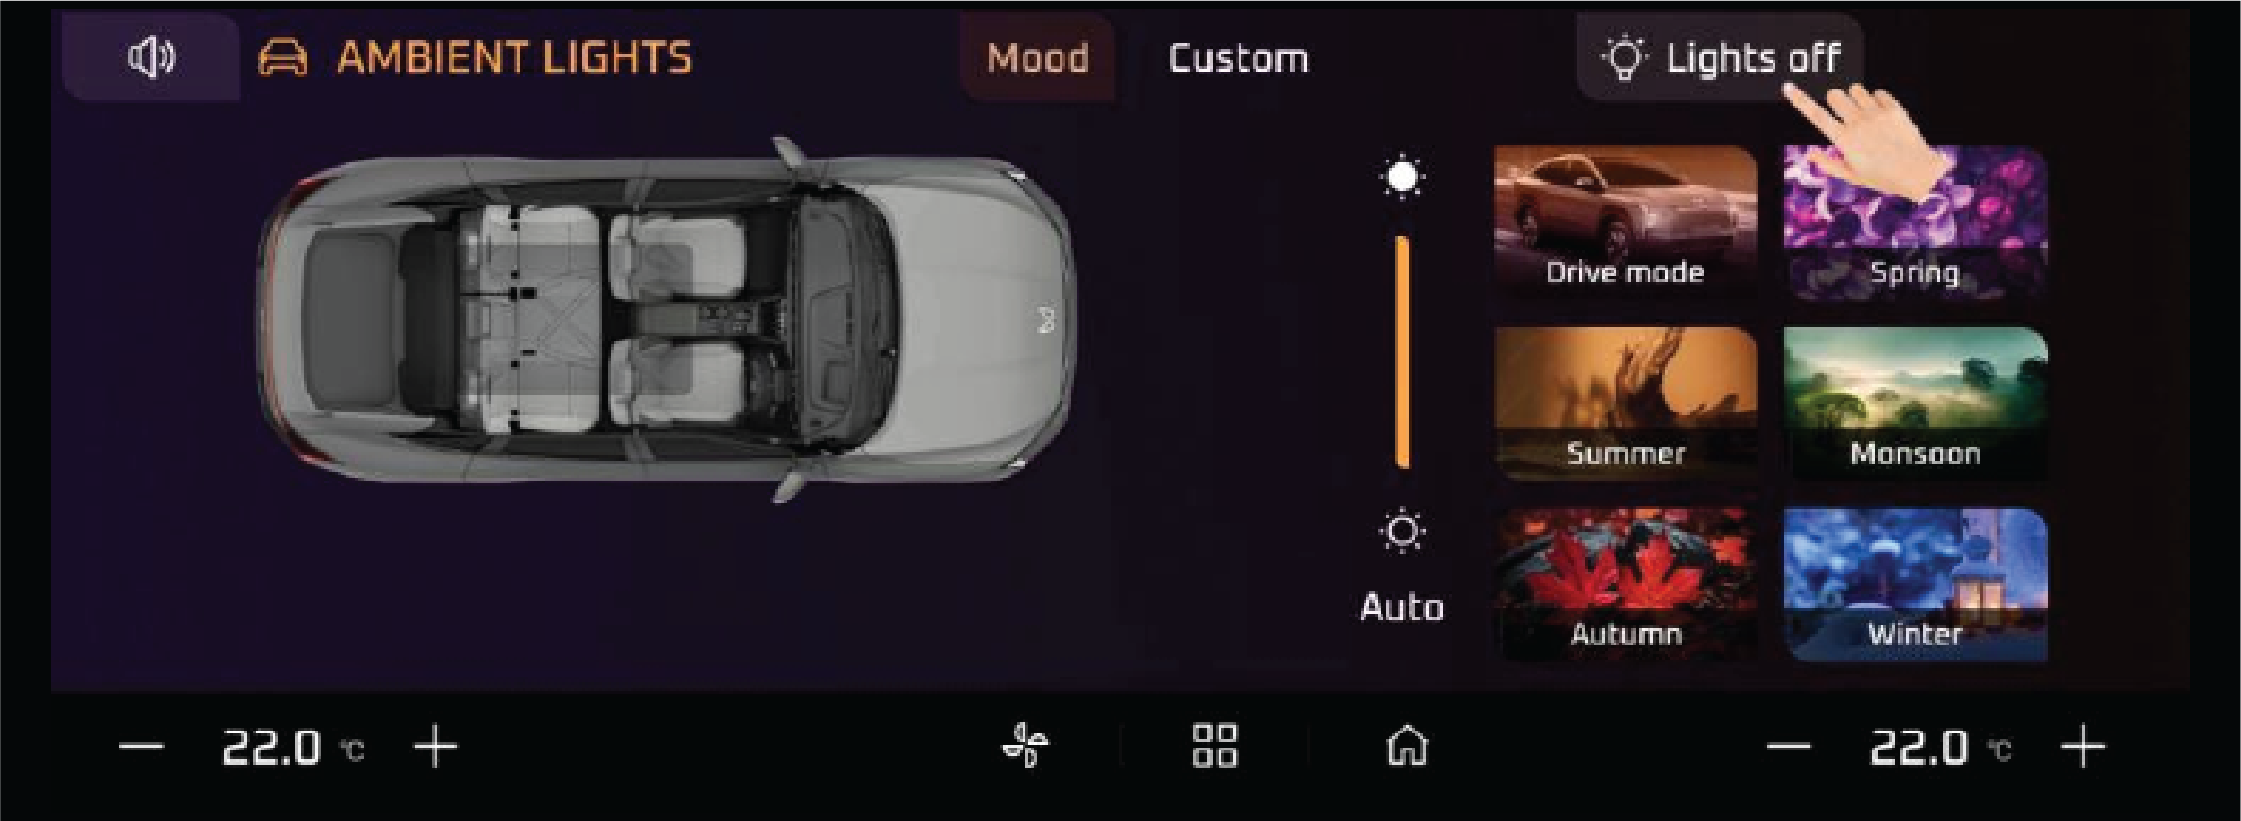
Task: Tap the maximum brightness sun icon
Action: [x=1403, y=178]
